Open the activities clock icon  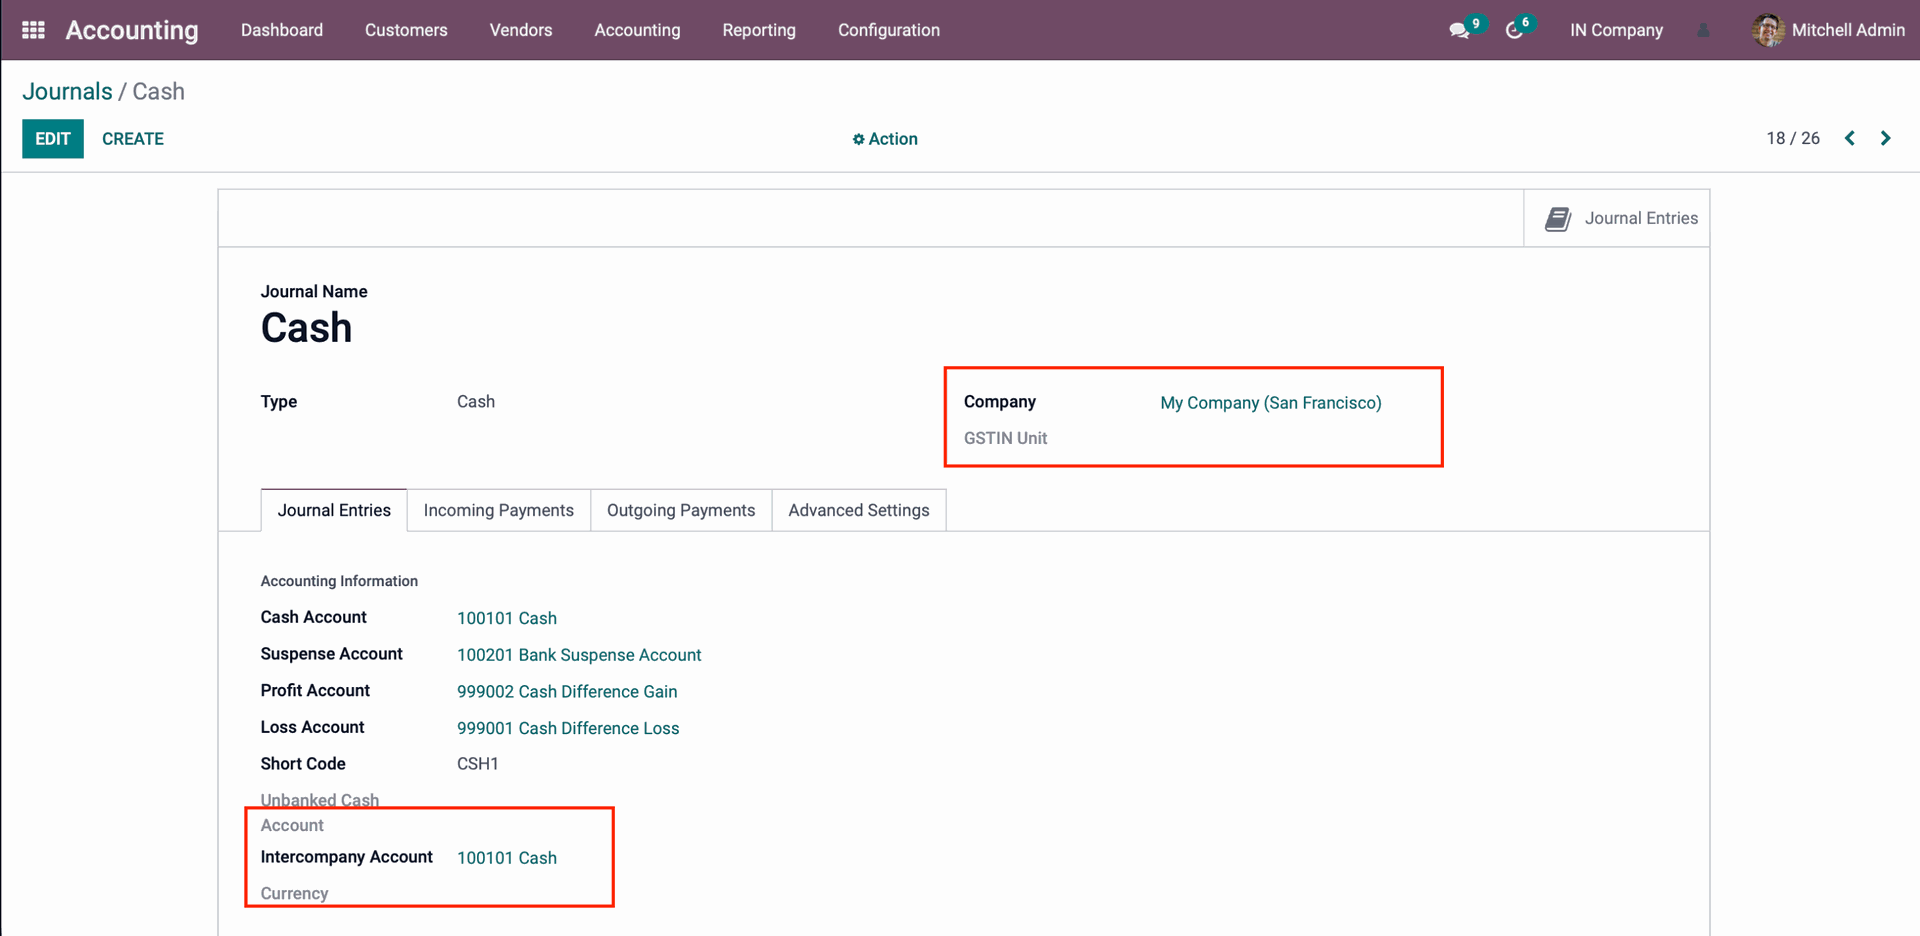point(1514,31)
